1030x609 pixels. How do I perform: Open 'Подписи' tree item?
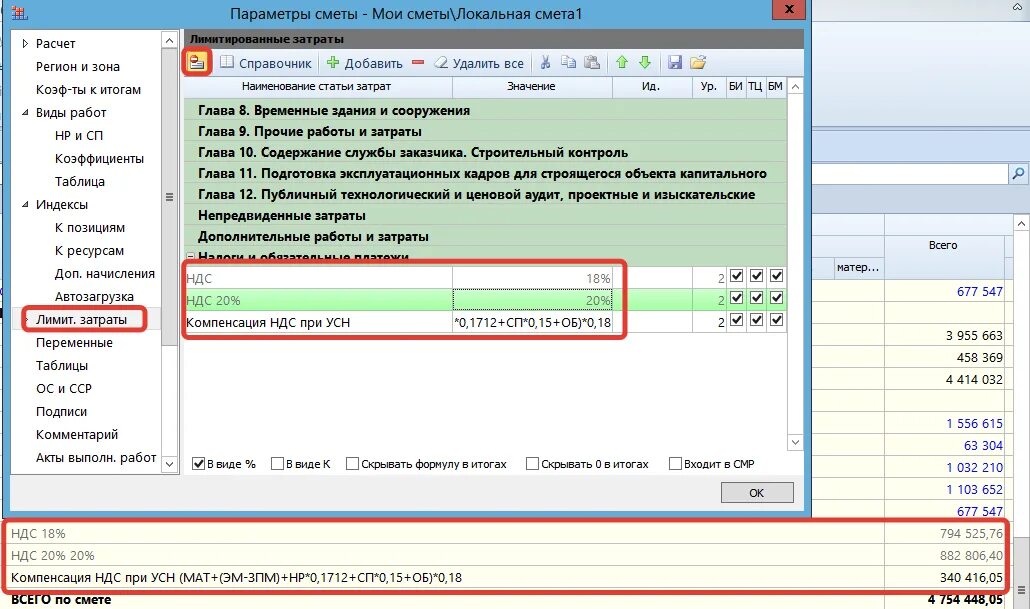click(61, 411)
